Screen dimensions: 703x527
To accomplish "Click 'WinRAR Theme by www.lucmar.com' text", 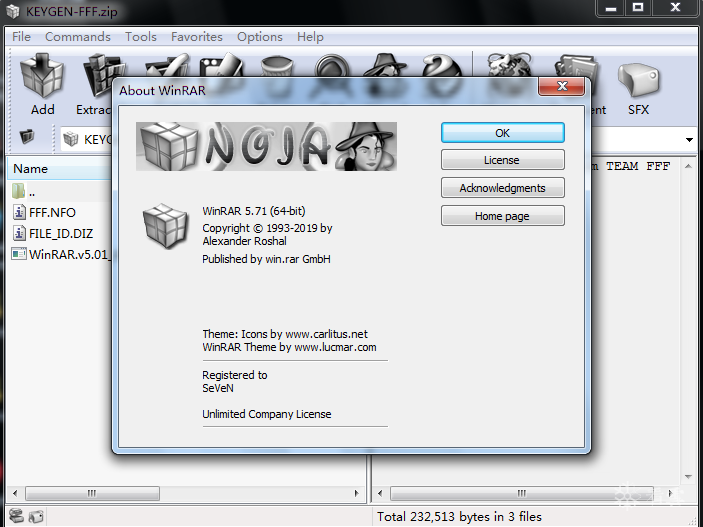I will click(289, 347).
